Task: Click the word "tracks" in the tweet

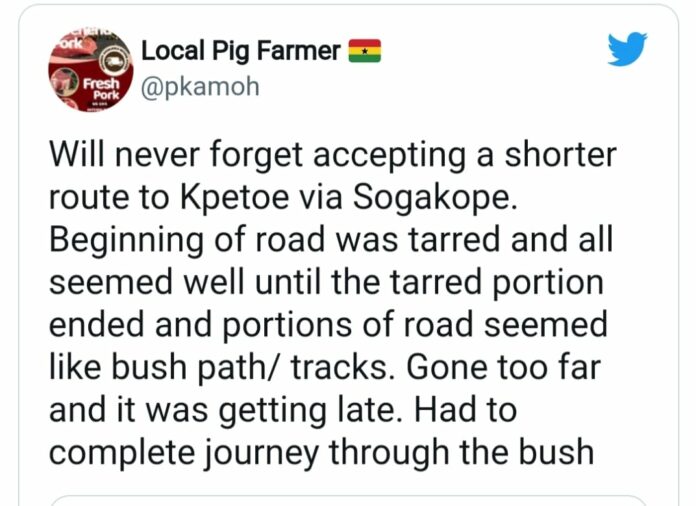Action: [348, 367]
